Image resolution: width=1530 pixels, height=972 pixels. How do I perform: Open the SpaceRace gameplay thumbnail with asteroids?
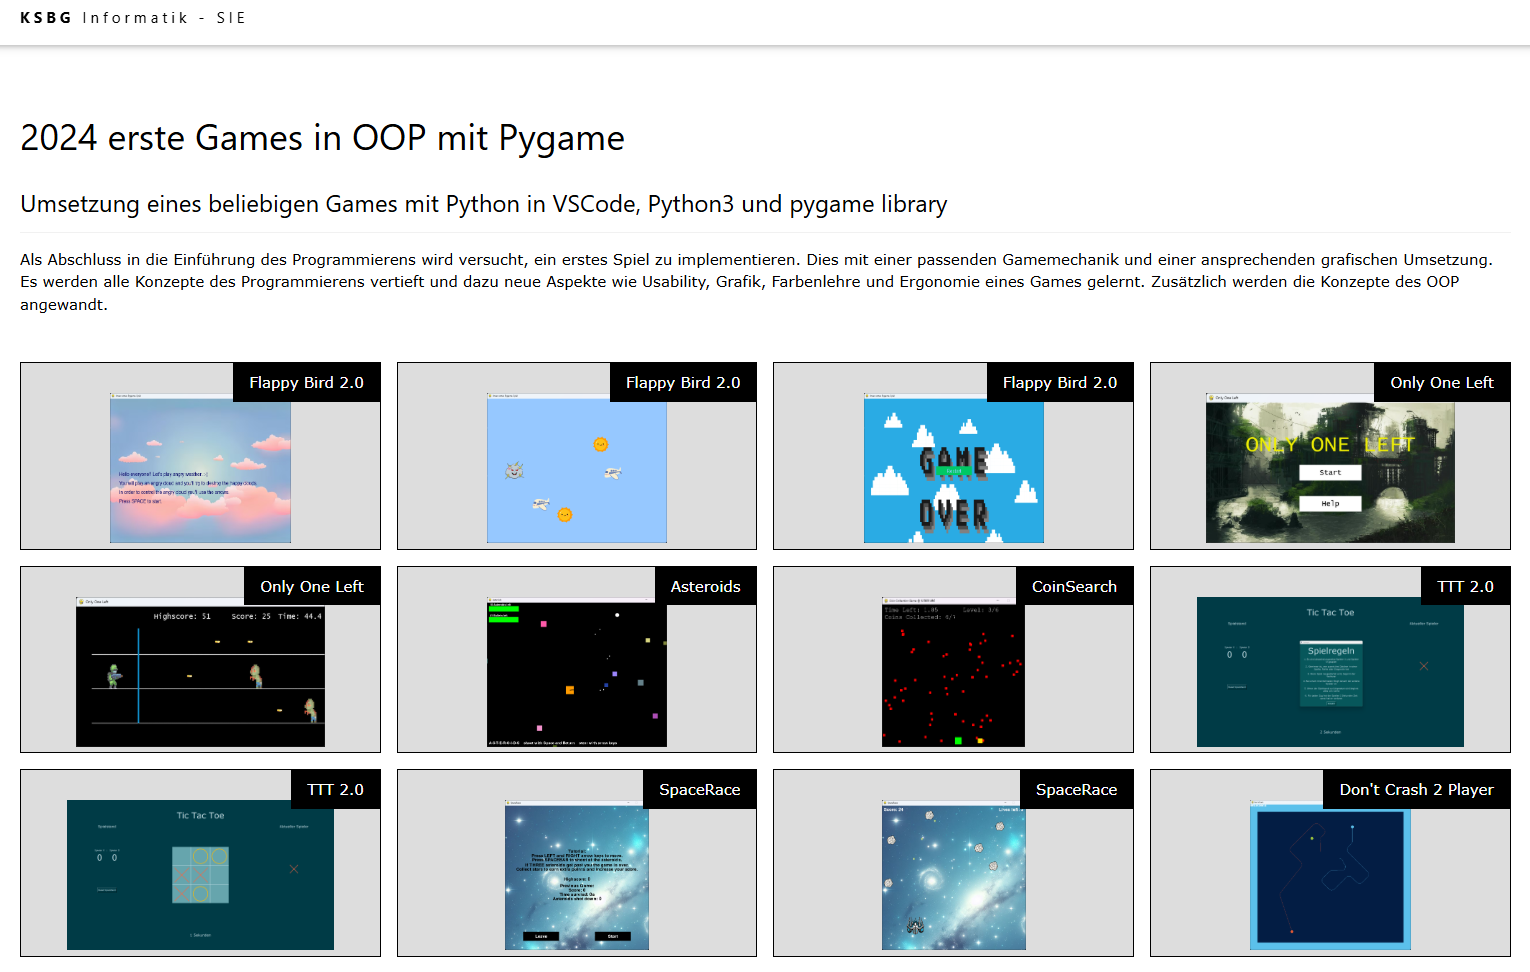[953, 863]
